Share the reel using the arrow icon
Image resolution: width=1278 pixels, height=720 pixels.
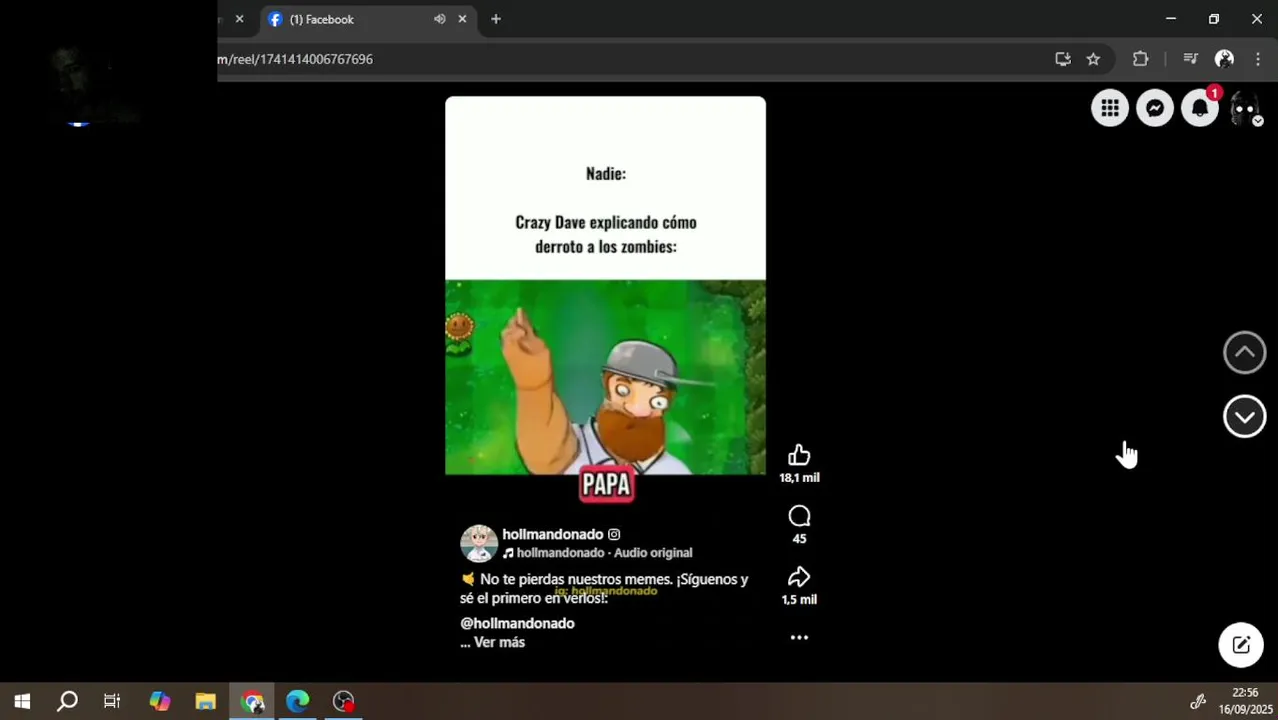point(799,577)
